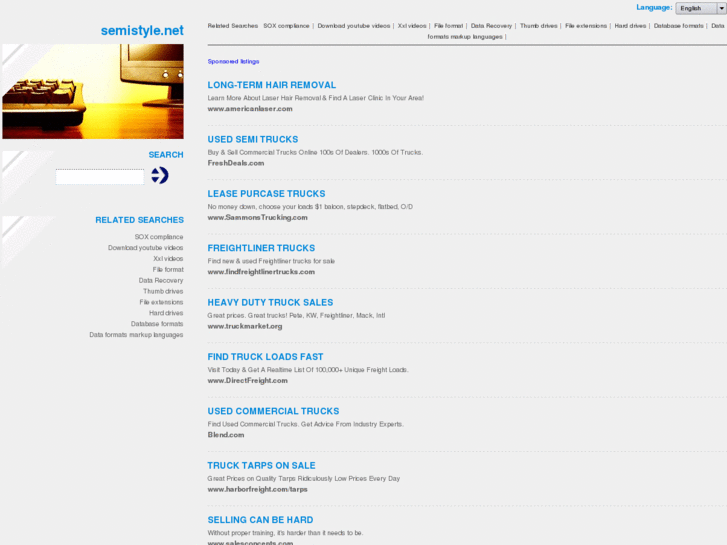This screenshot has height=545, width=727.
Task: Open the Heavy Duty Truck Sales listing
Action: [270, 302]
